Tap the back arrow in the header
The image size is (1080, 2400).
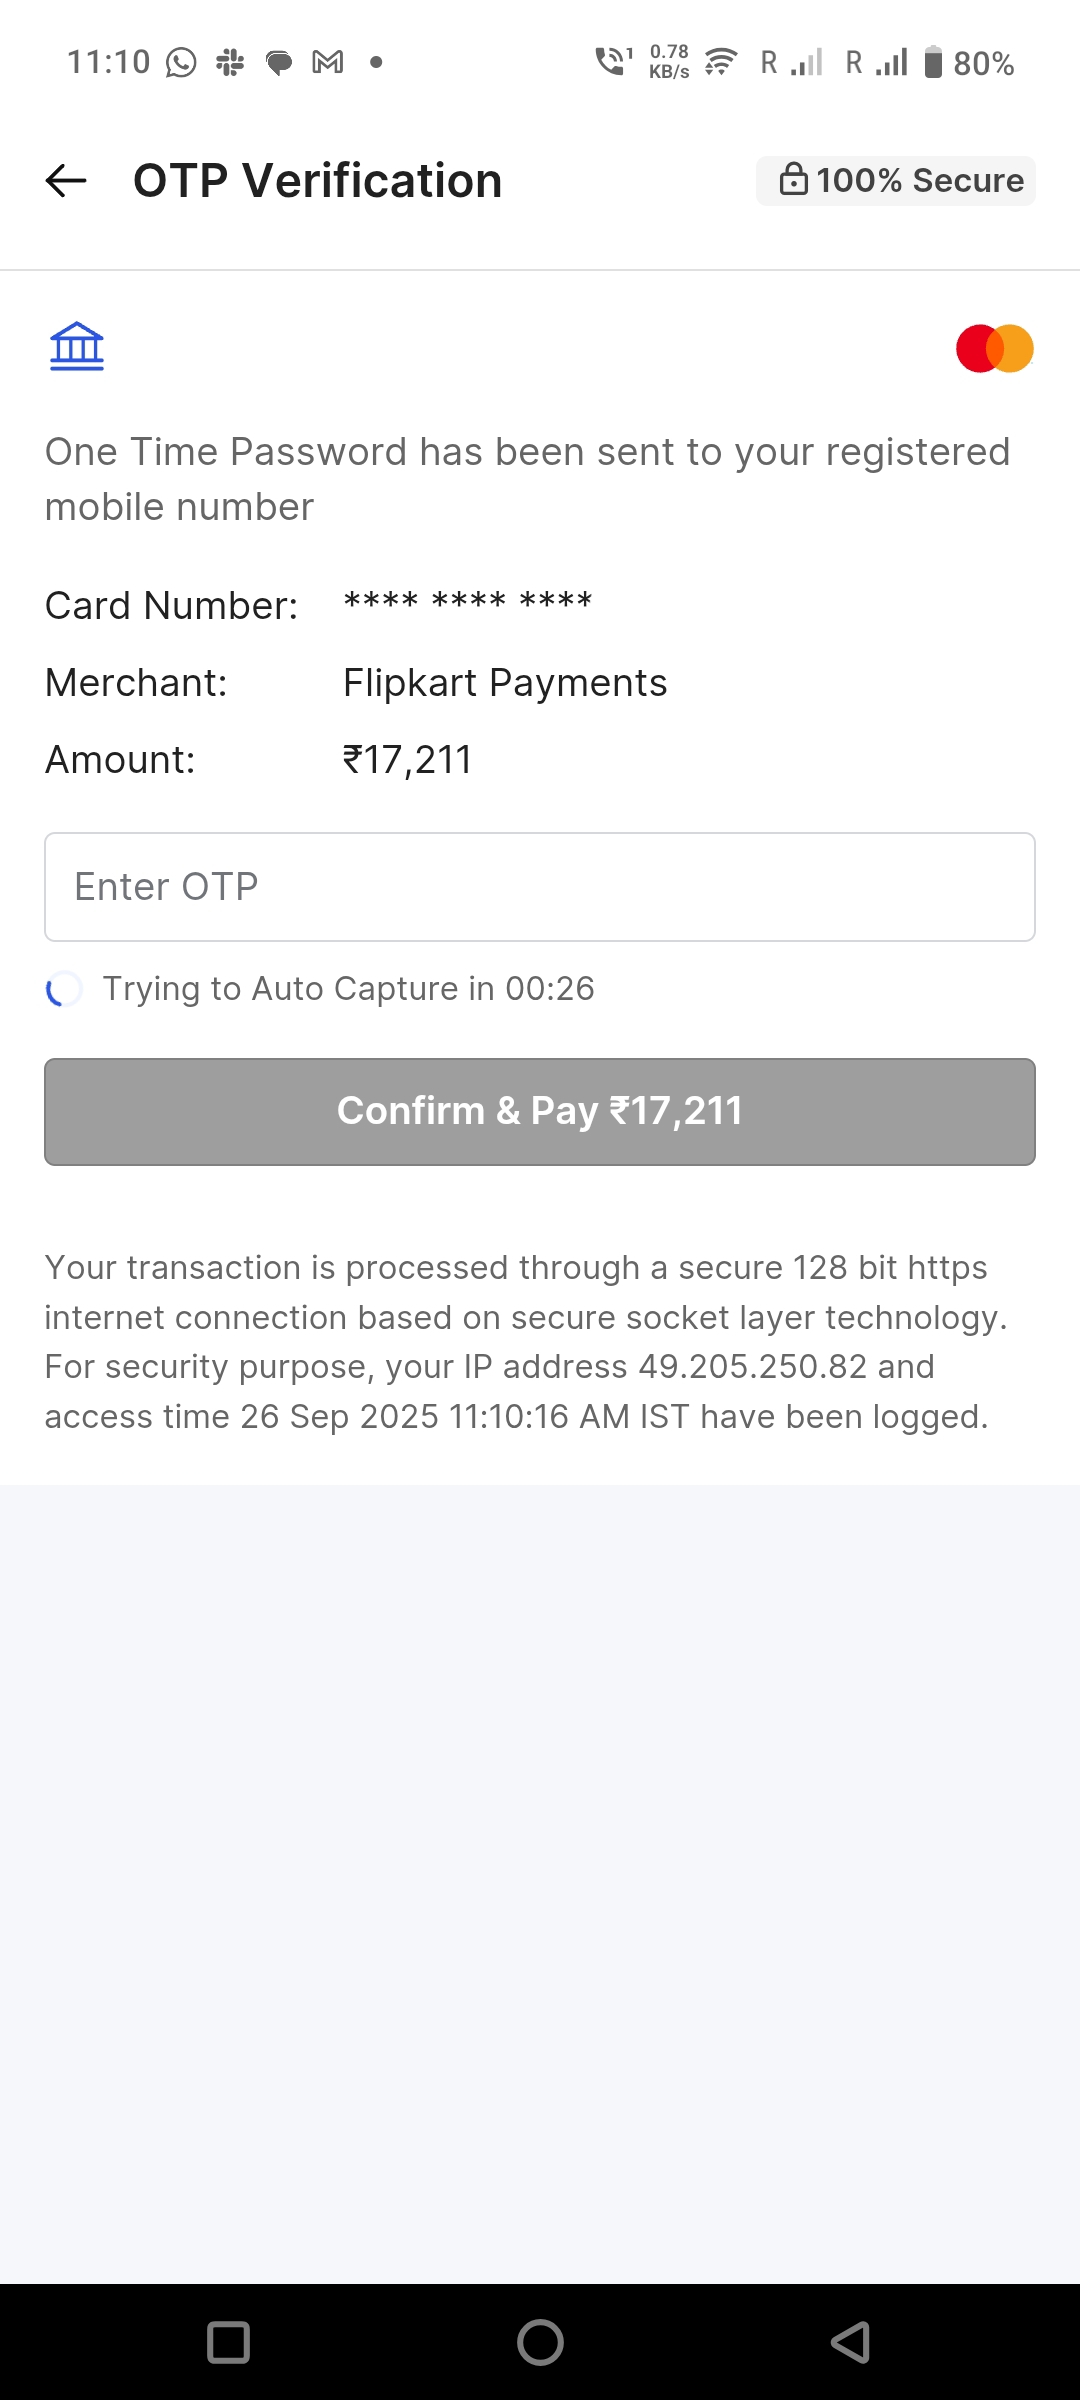click(66, 181)
